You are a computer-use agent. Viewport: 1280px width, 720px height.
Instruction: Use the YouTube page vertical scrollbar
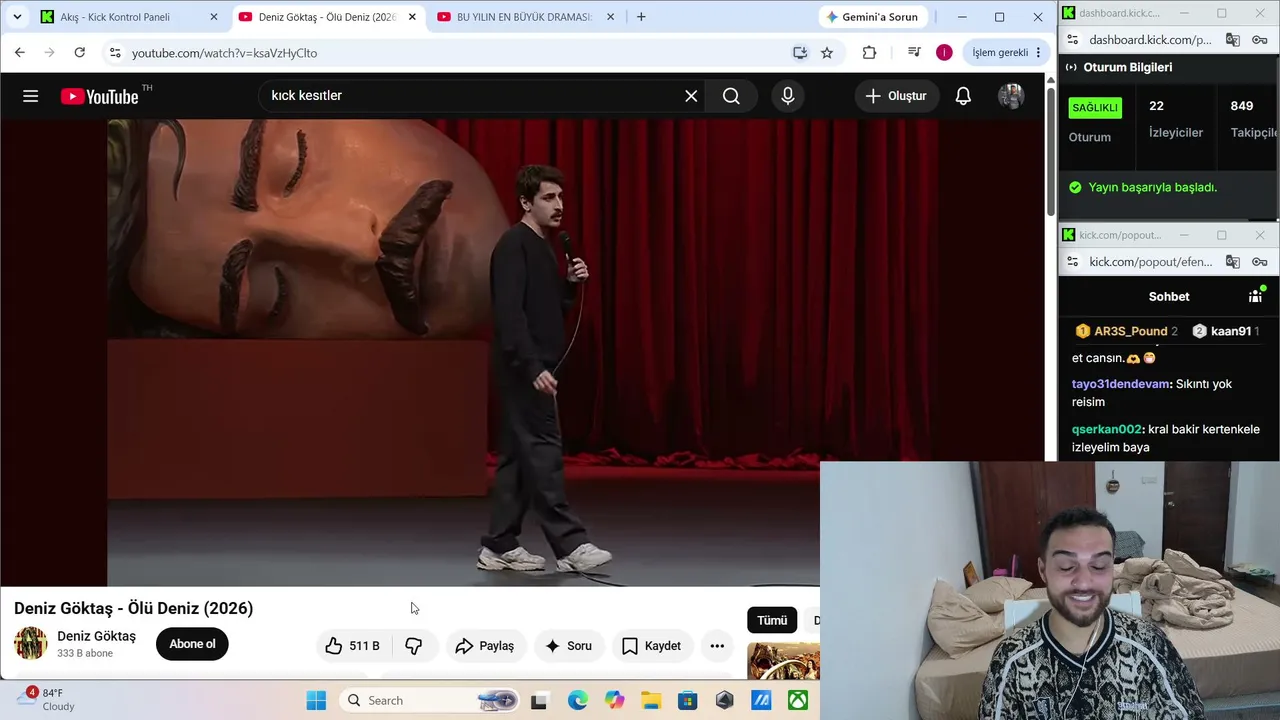click(x=1051, y=150)
